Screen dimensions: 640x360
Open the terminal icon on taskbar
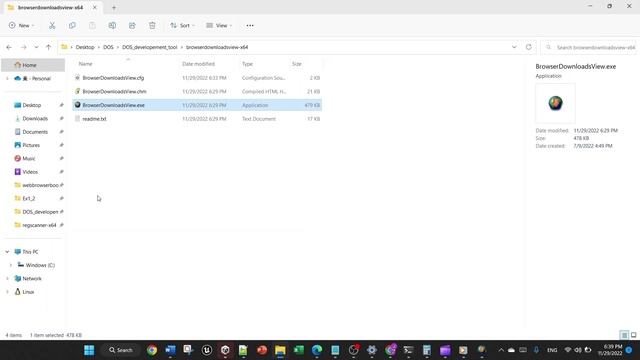[x=408, y=350]
